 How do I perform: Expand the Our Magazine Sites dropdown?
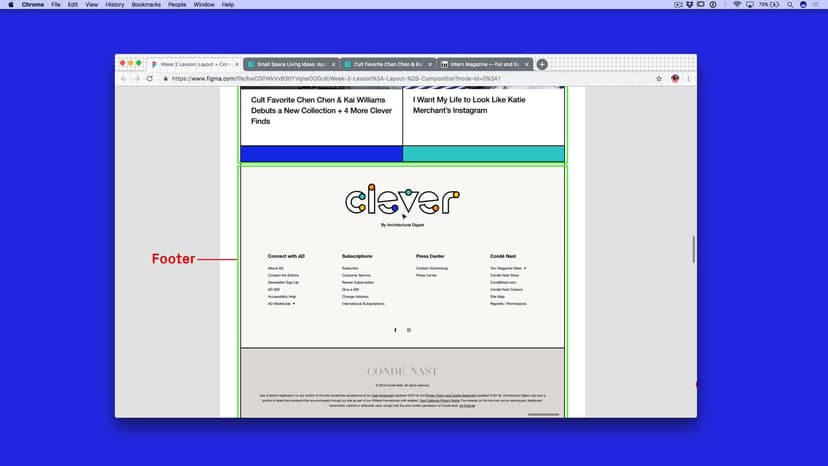[x=508, y=268]
